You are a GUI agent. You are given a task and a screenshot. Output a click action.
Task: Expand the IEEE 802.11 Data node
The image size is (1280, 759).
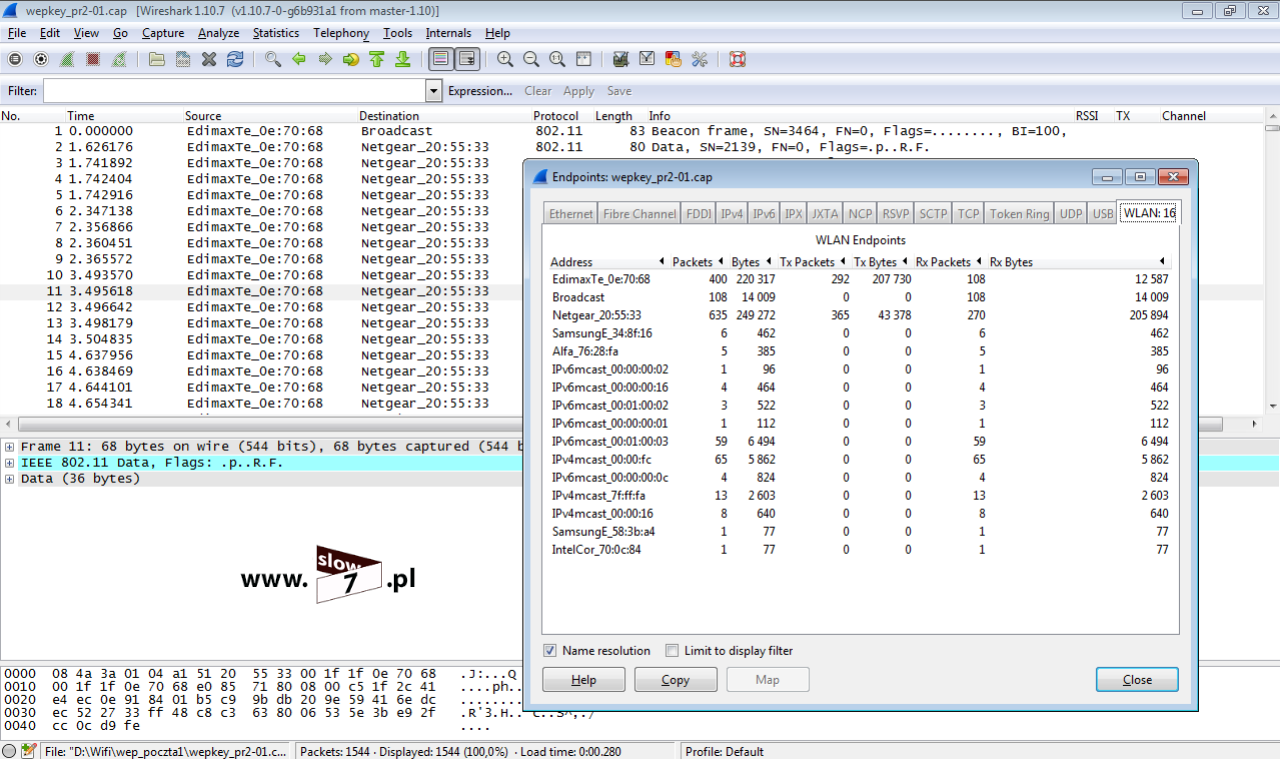click(10, 463)
